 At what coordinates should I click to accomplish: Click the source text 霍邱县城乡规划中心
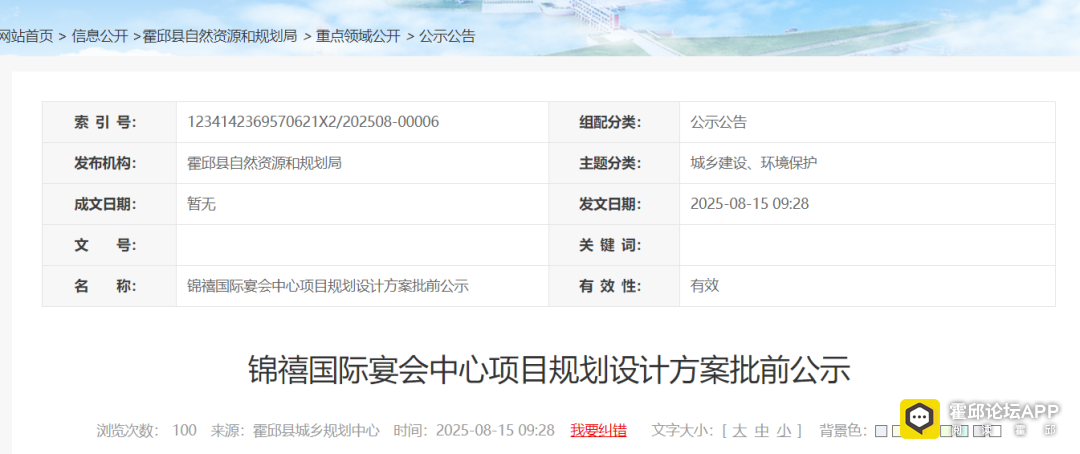click(316, 430)
